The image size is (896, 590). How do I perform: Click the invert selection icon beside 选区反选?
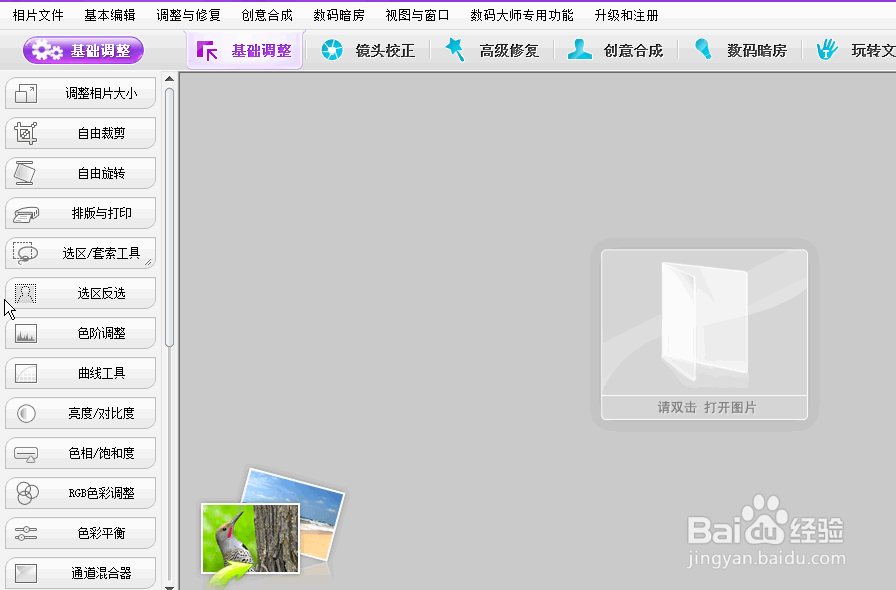pyautogui.click(x=25, y=293)
